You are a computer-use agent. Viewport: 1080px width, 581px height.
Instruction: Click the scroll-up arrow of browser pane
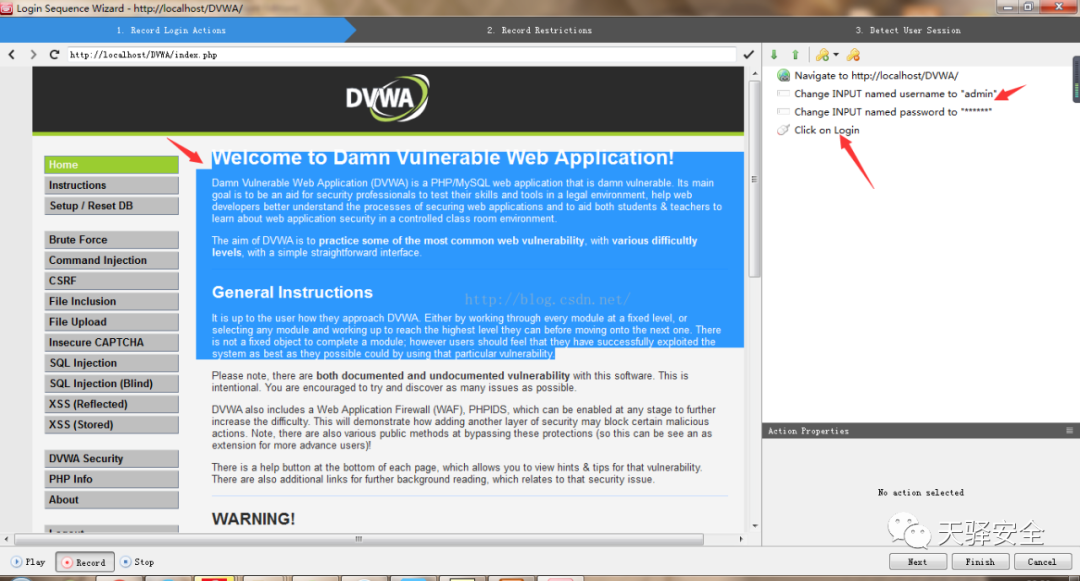755,73
